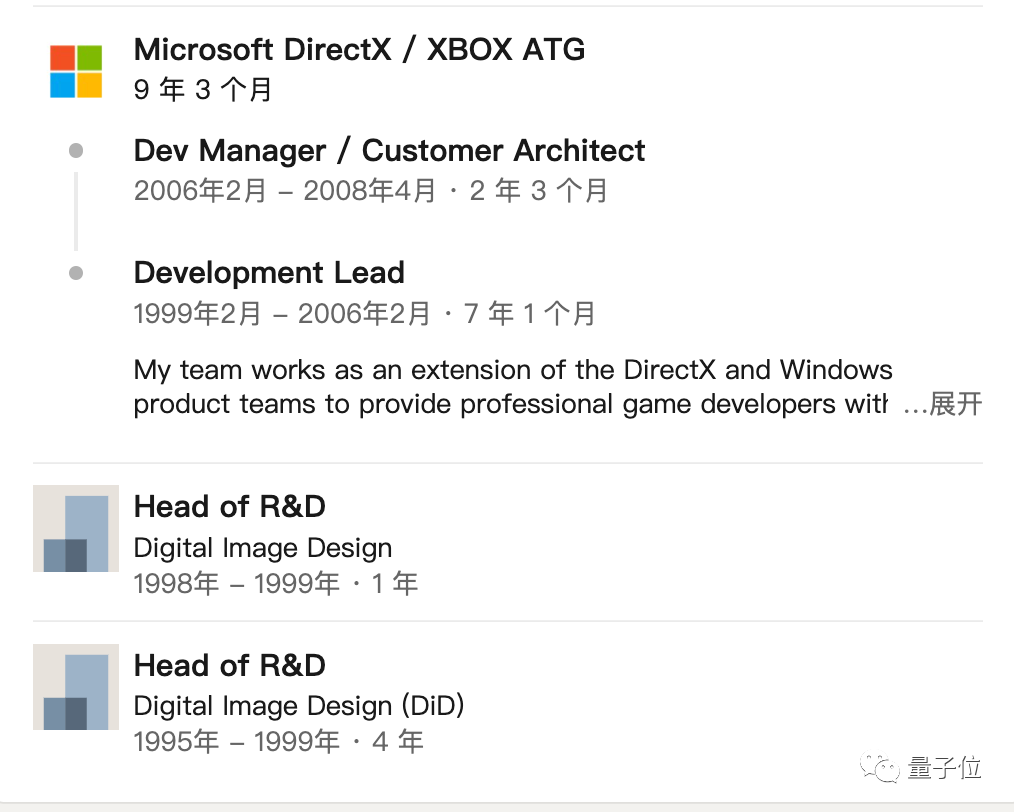Click the WeChat icon in the watermark
Image resolution: width=1014 pixels, height=812 pixels.
[x=884, y=768]
